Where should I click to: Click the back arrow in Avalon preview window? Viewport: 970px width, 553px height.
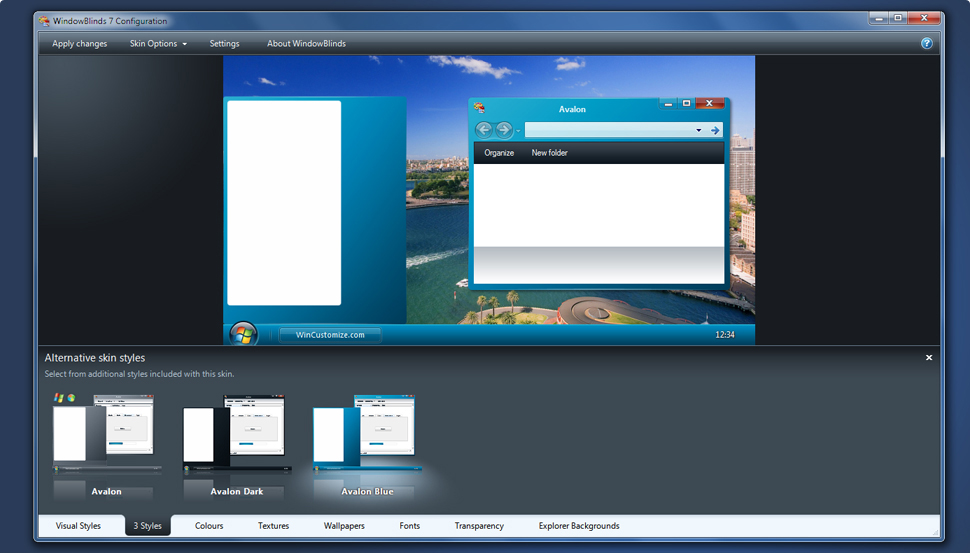pyautogui.click(x=484, y=130)
